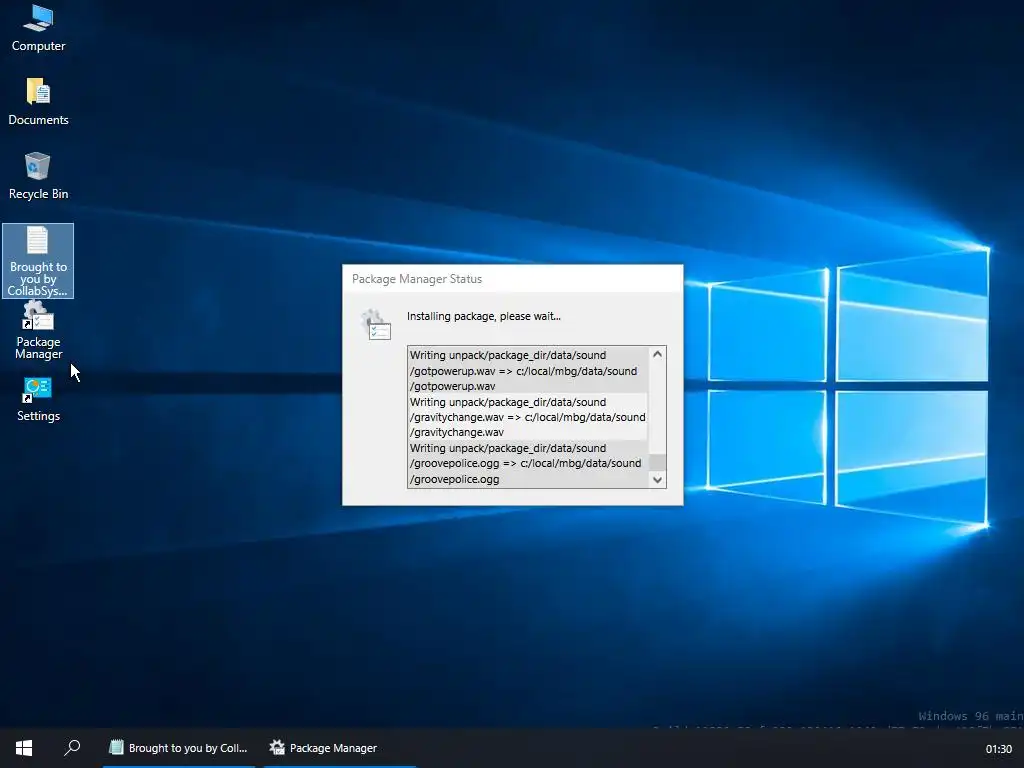1024x768 pixels.
Task: Switch to Package Manager taskbar window
Action: (x=340, y=748)
